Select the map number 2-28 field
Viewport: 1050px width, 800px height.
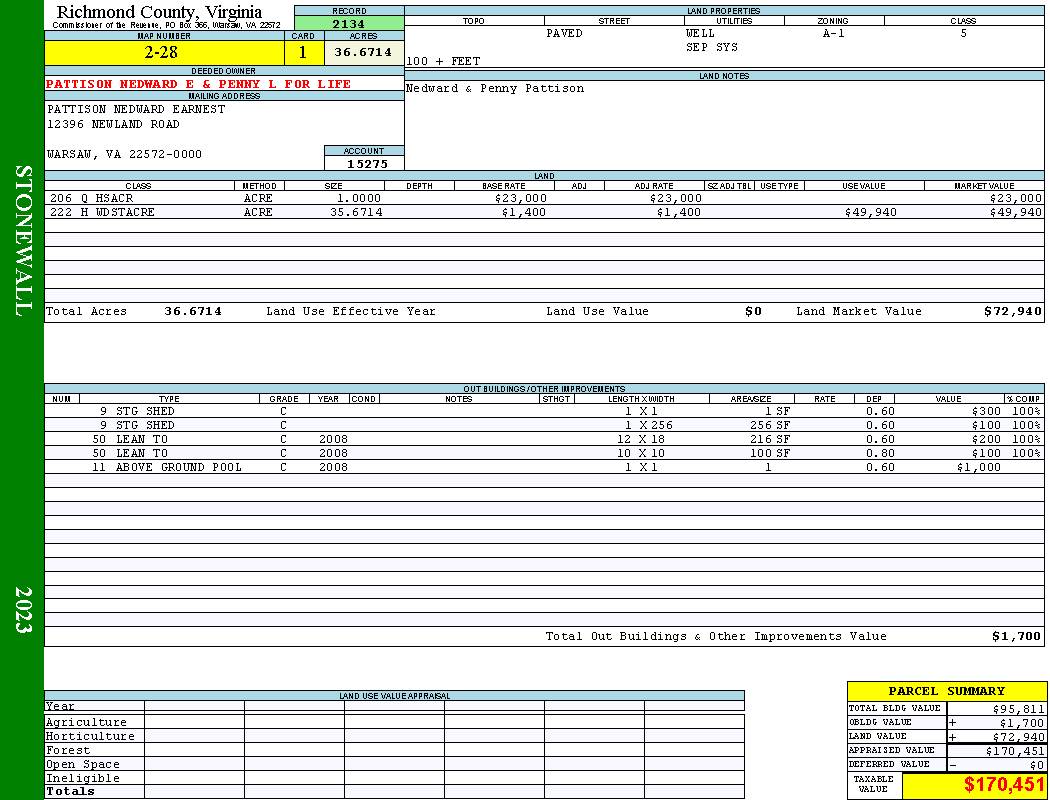click(164, 52)
